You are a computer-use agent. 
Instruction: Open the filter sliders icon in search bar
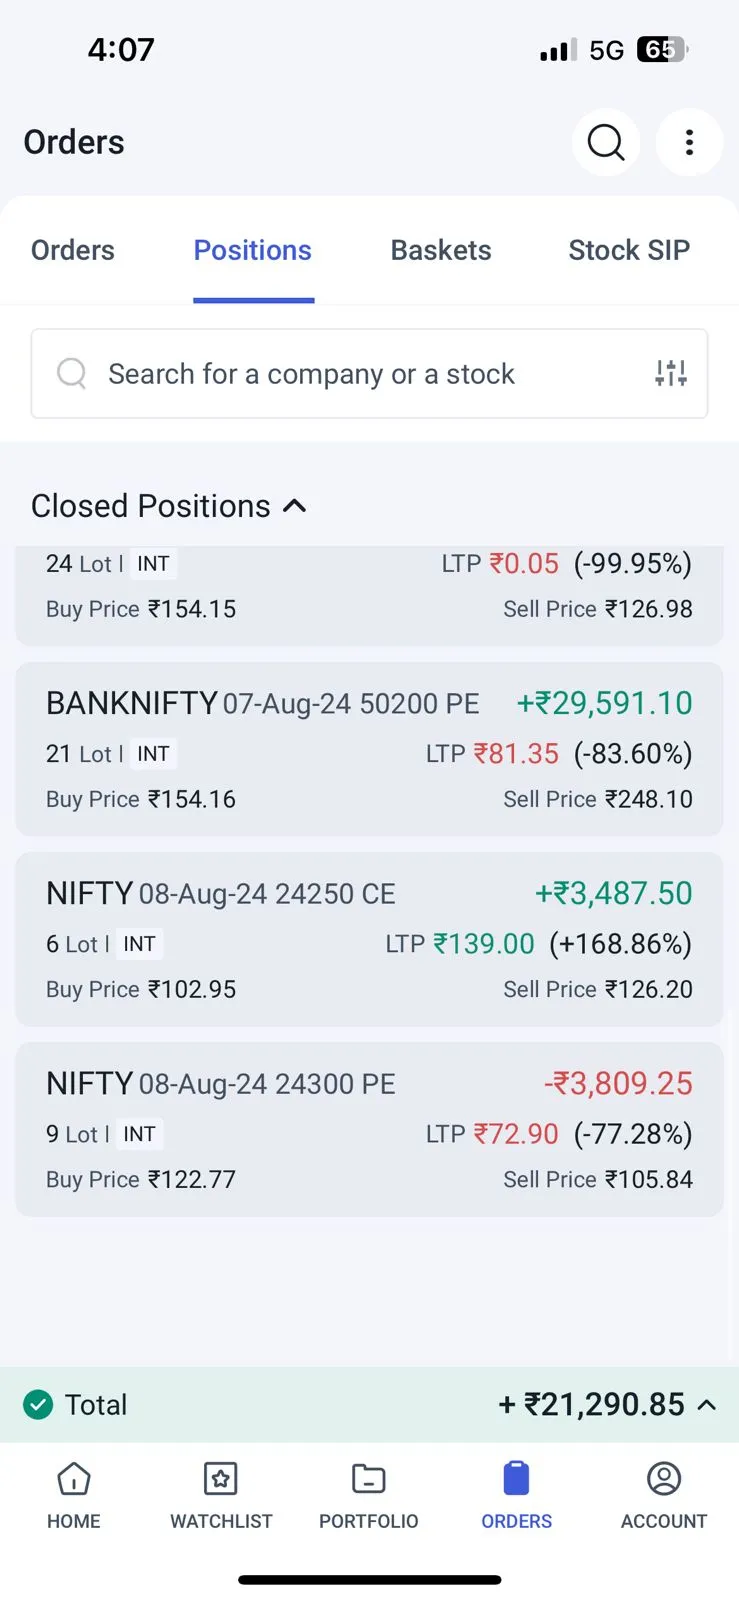[x=671, y=373]
